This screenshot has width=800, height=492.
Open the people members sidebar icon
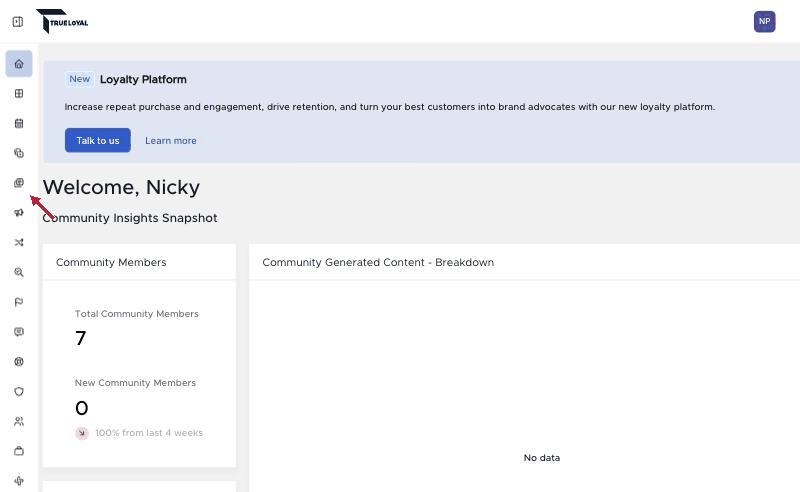click(x=19, y=421)
